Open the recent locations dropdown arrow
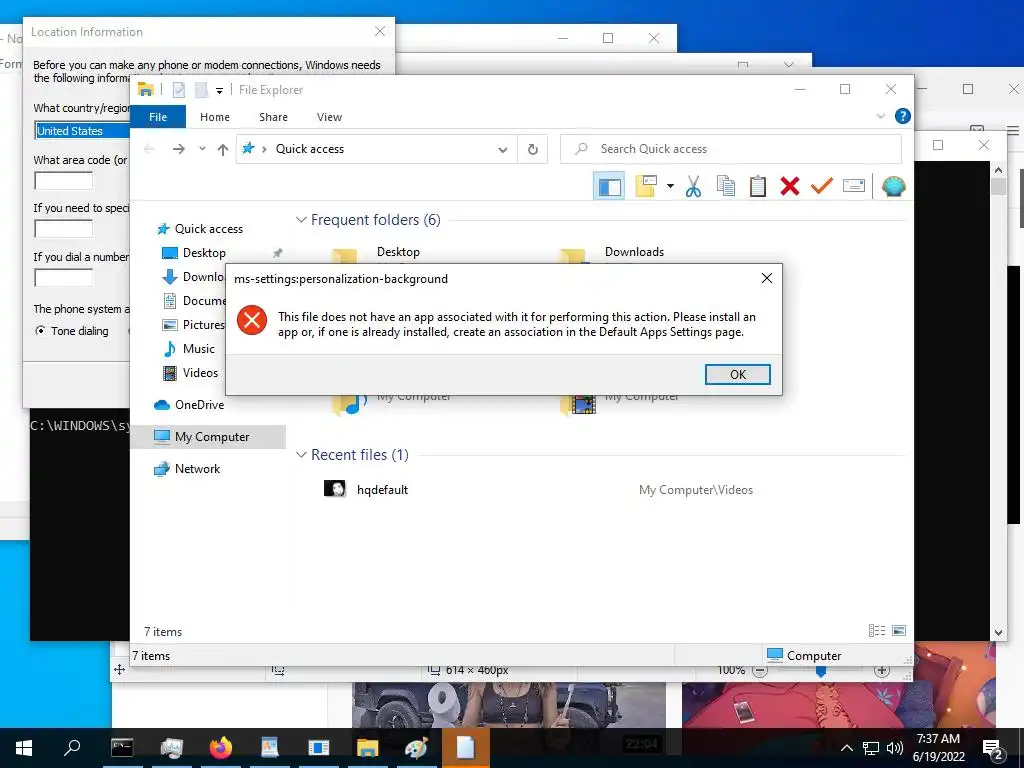This screenshot has height=768, width=1024. (x=202, y=149)
